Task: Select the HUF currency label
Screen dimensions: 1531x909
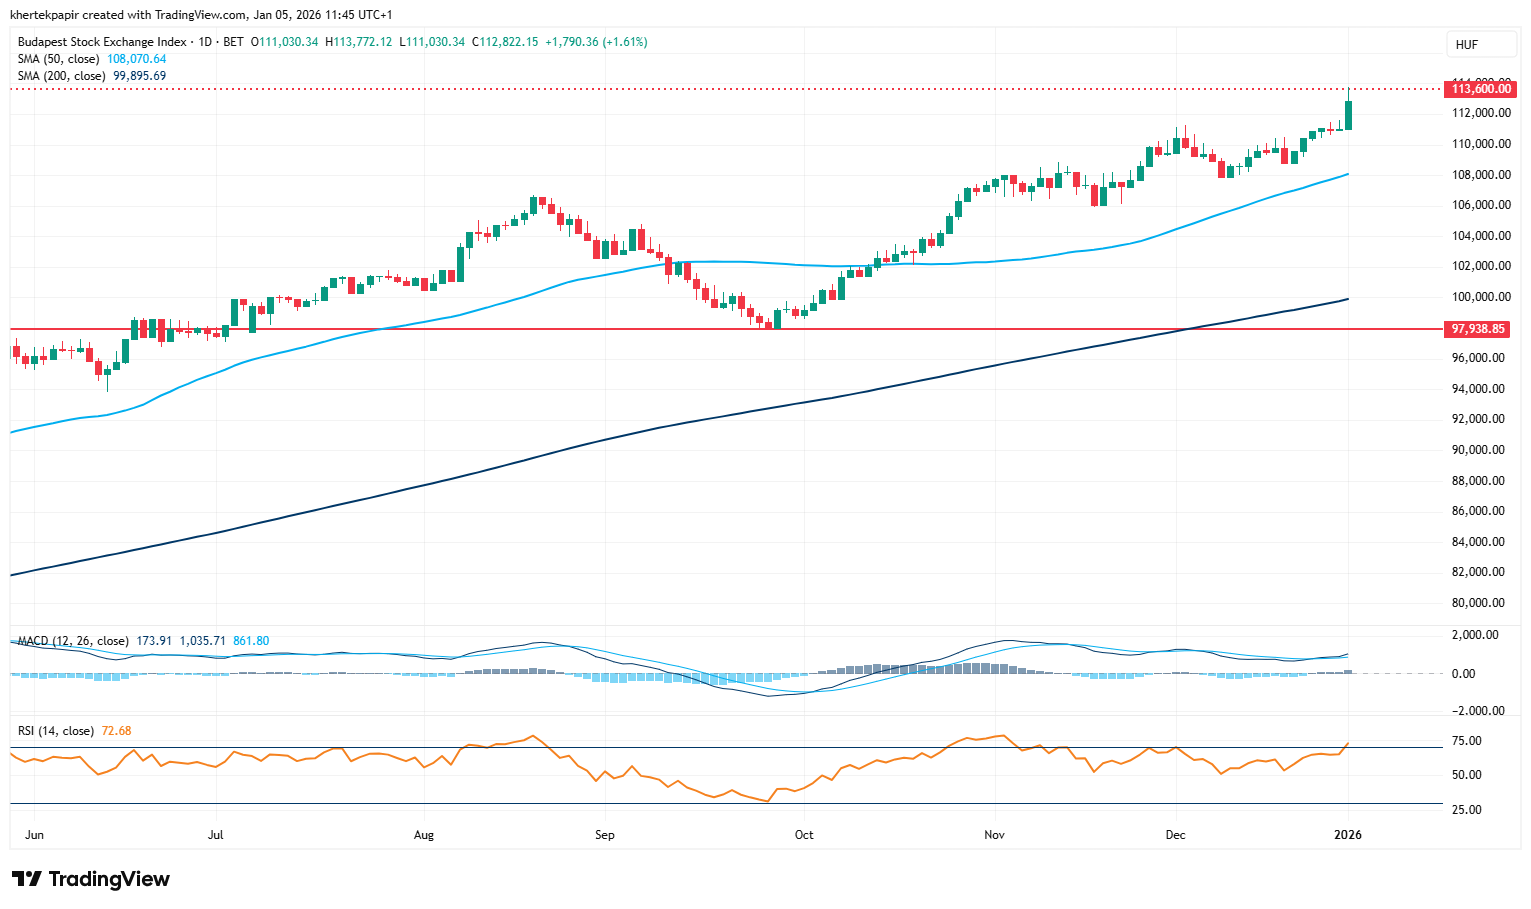Action: (x=1467, y=44)
